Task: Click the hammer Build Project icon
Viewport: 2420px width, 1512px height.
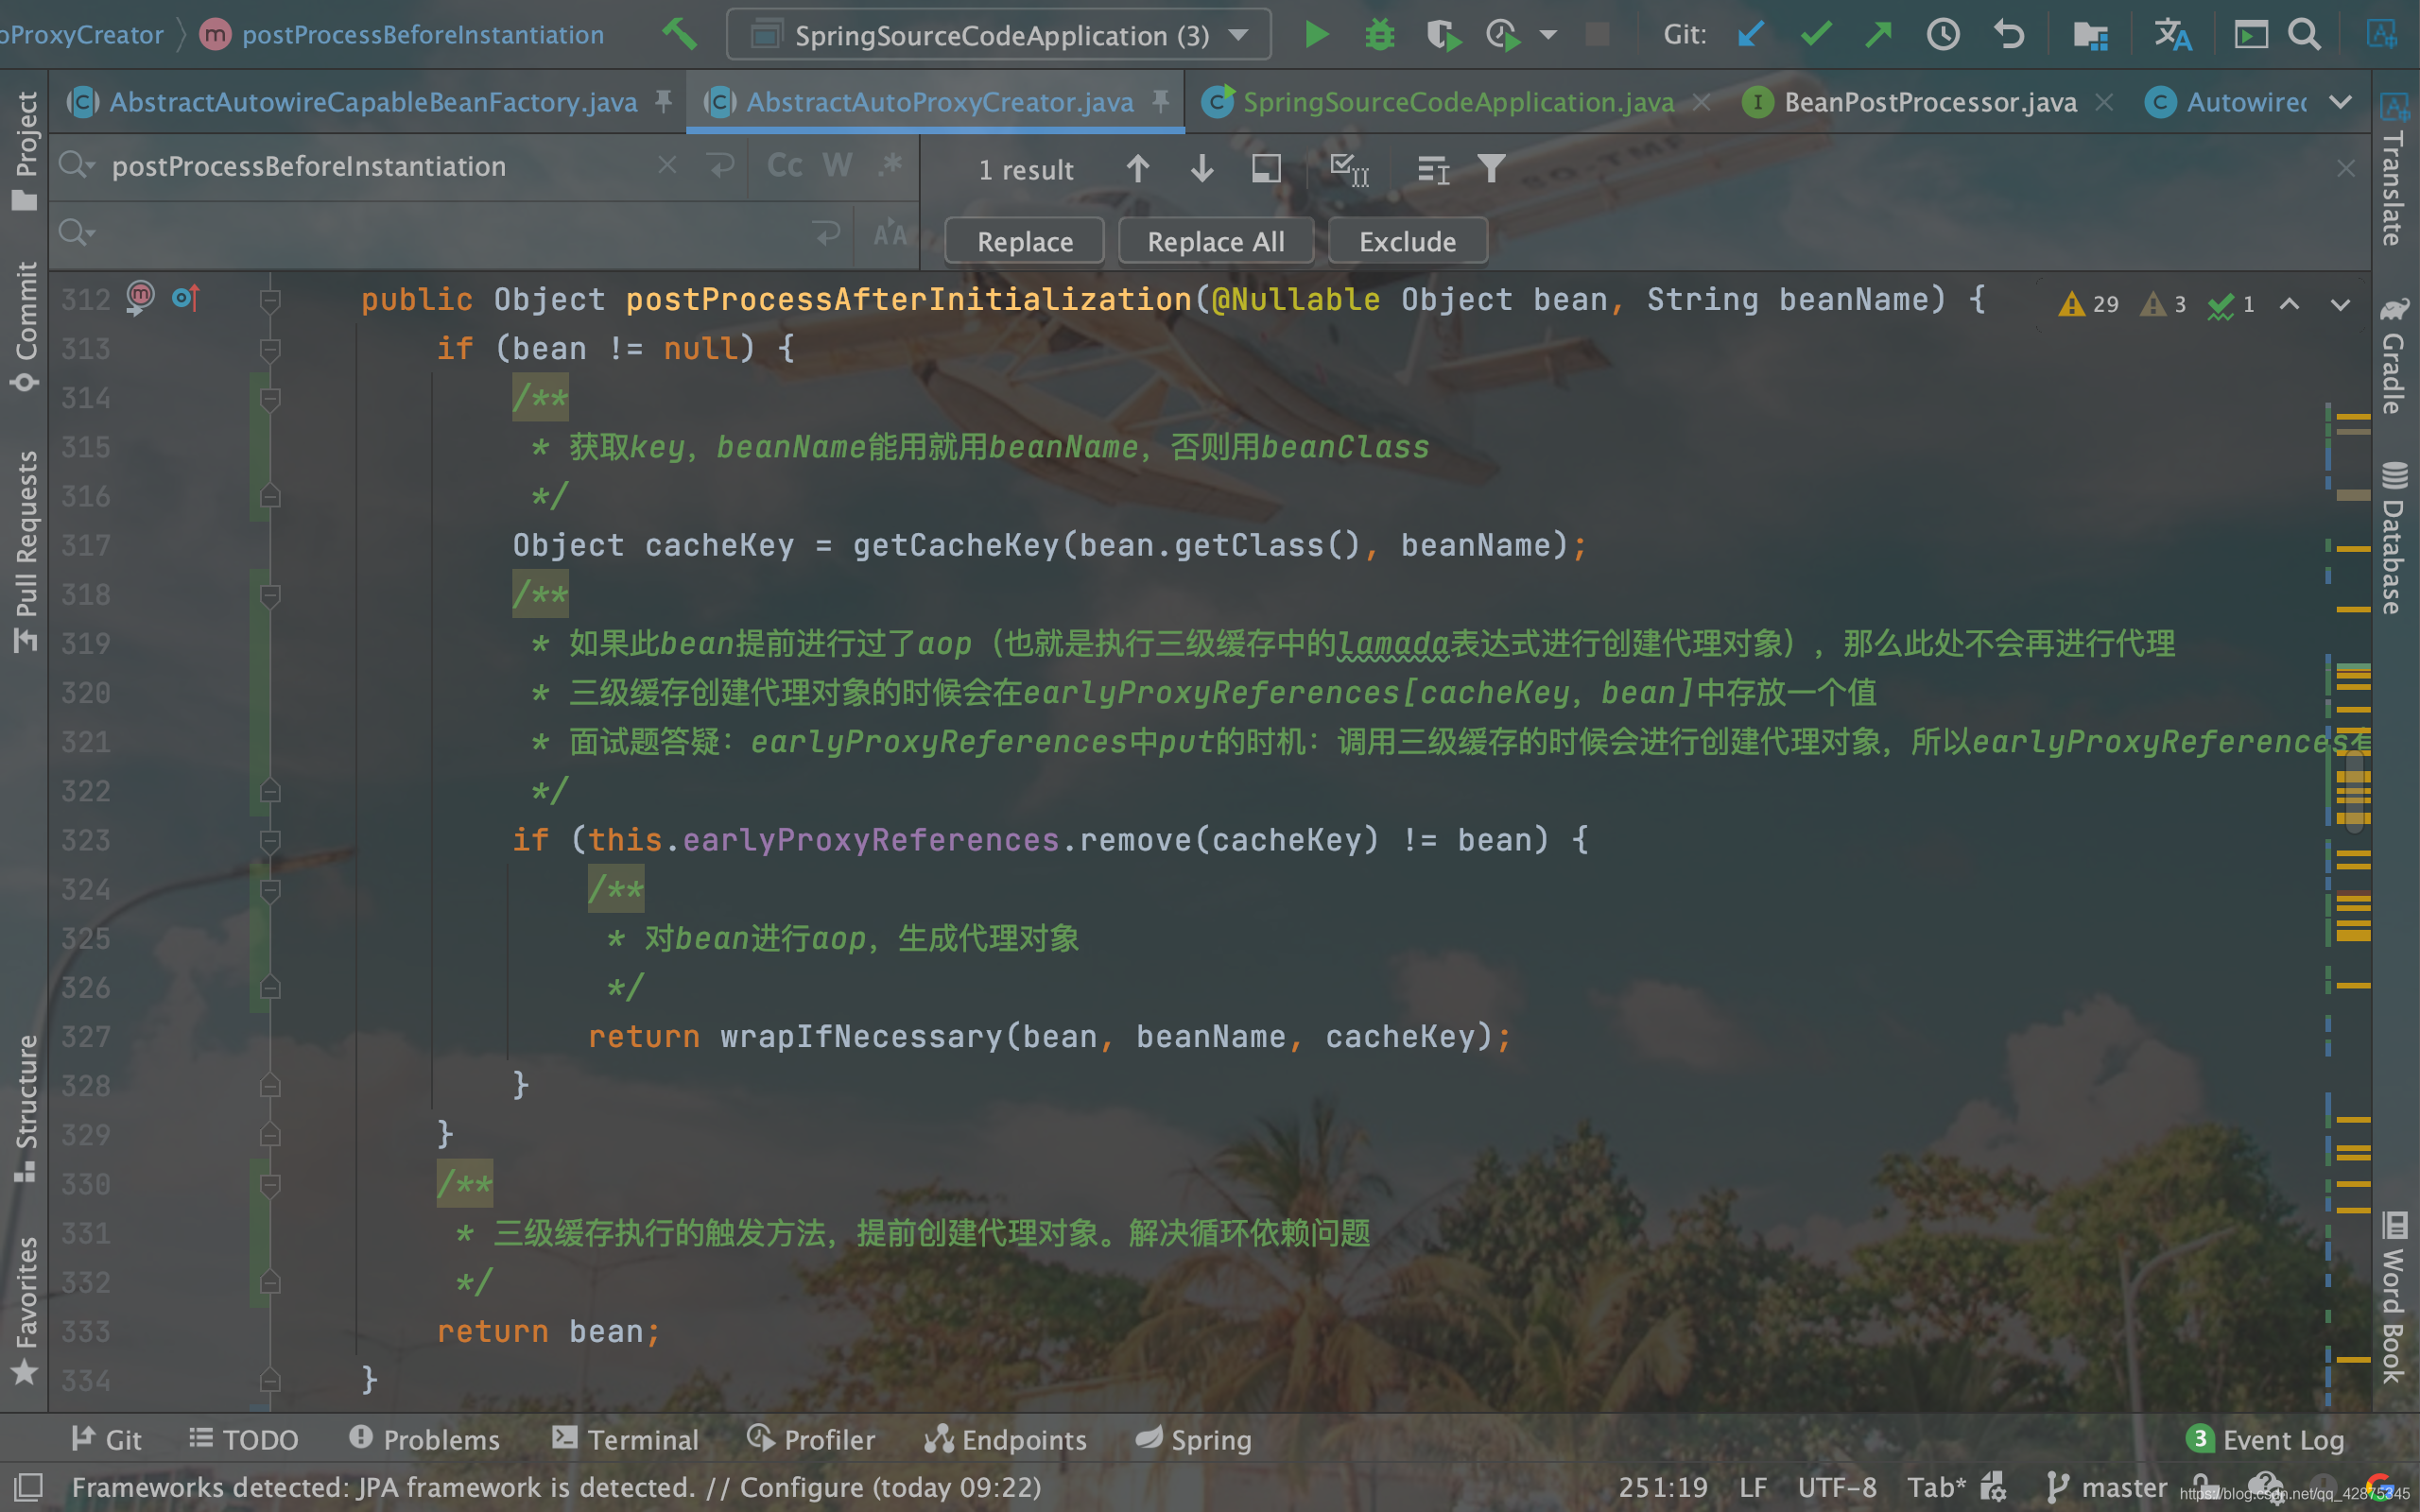Action: click(679, 34)
